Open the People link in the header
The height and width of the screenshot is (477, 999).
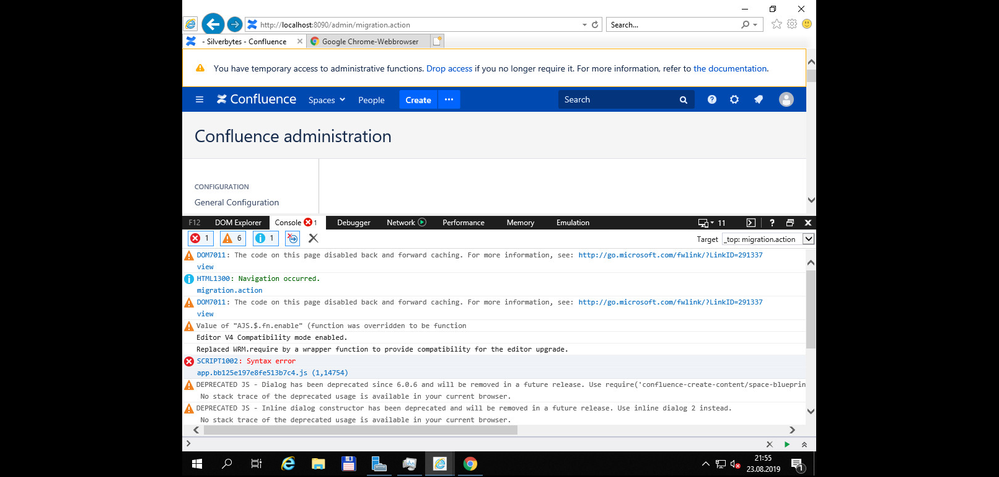click(x=371, y=100)
